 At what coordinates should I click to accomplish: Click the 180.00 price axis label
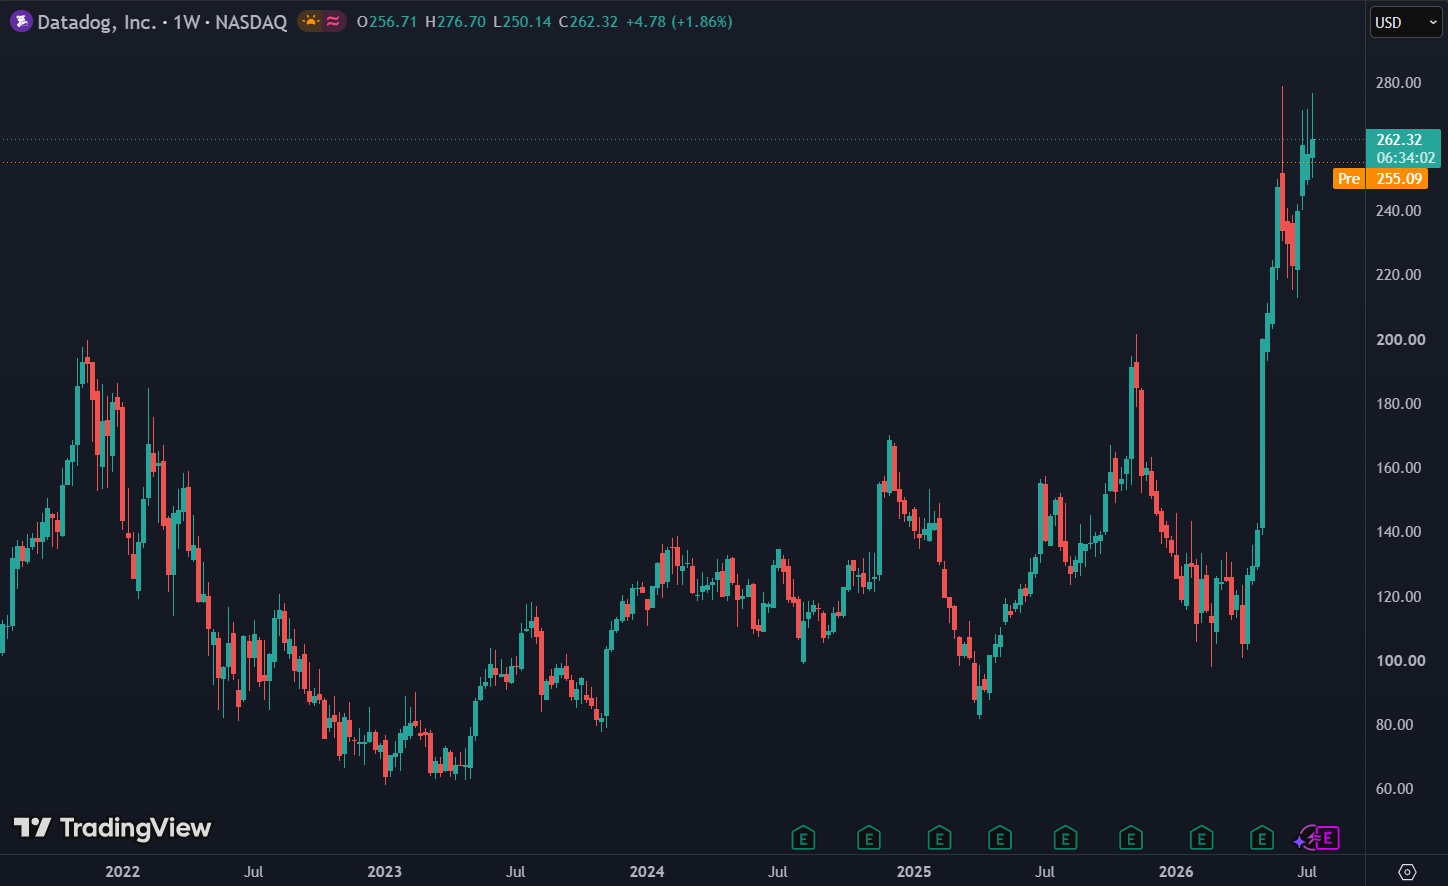click(1398, 403)
